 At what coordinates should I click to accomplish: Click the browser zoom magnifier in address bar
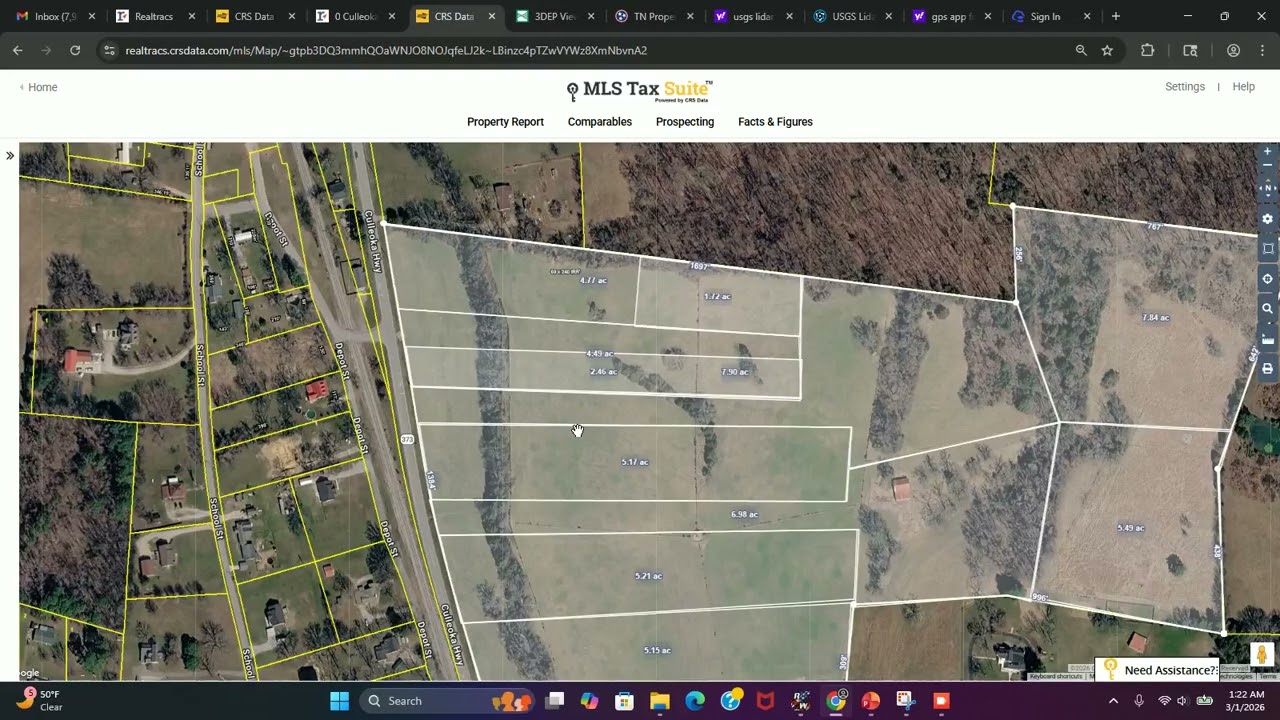click(x=1081, y=50)
